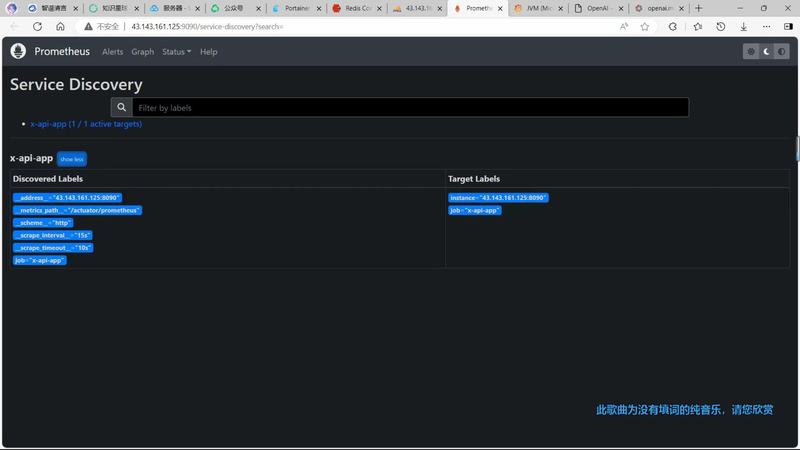Click the __scheme__ http label
This screenshot has height=450, width=800.
(43, 222)
